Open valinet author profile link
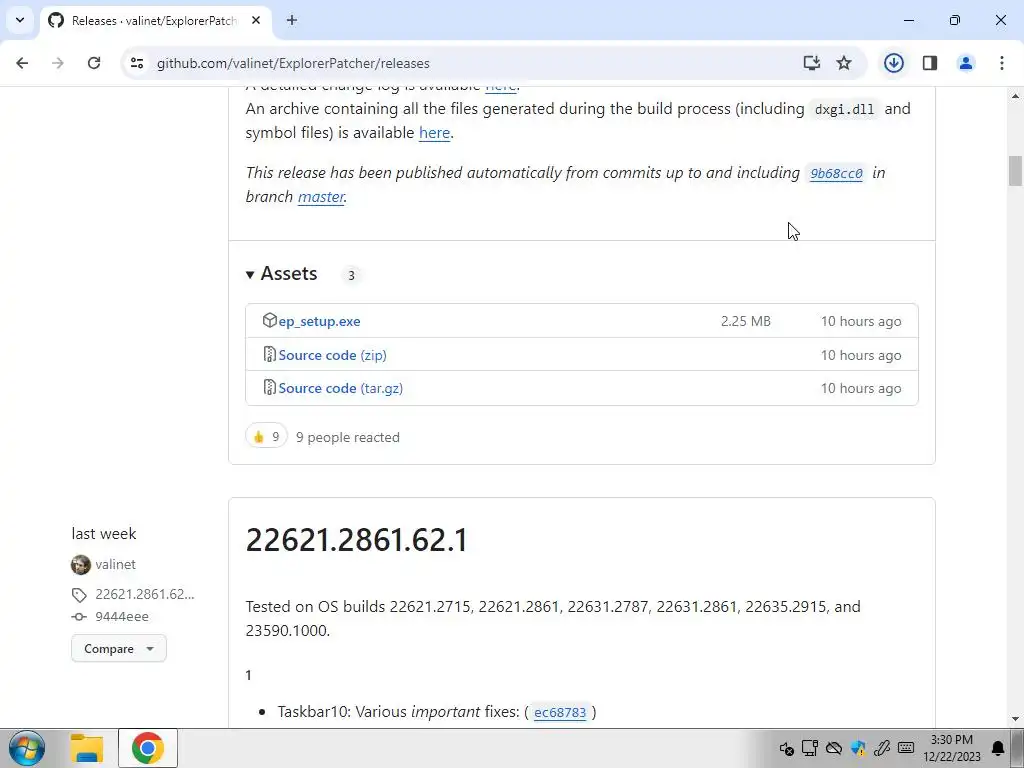This screenshot has width=1024, height=768. click(116, 564)
